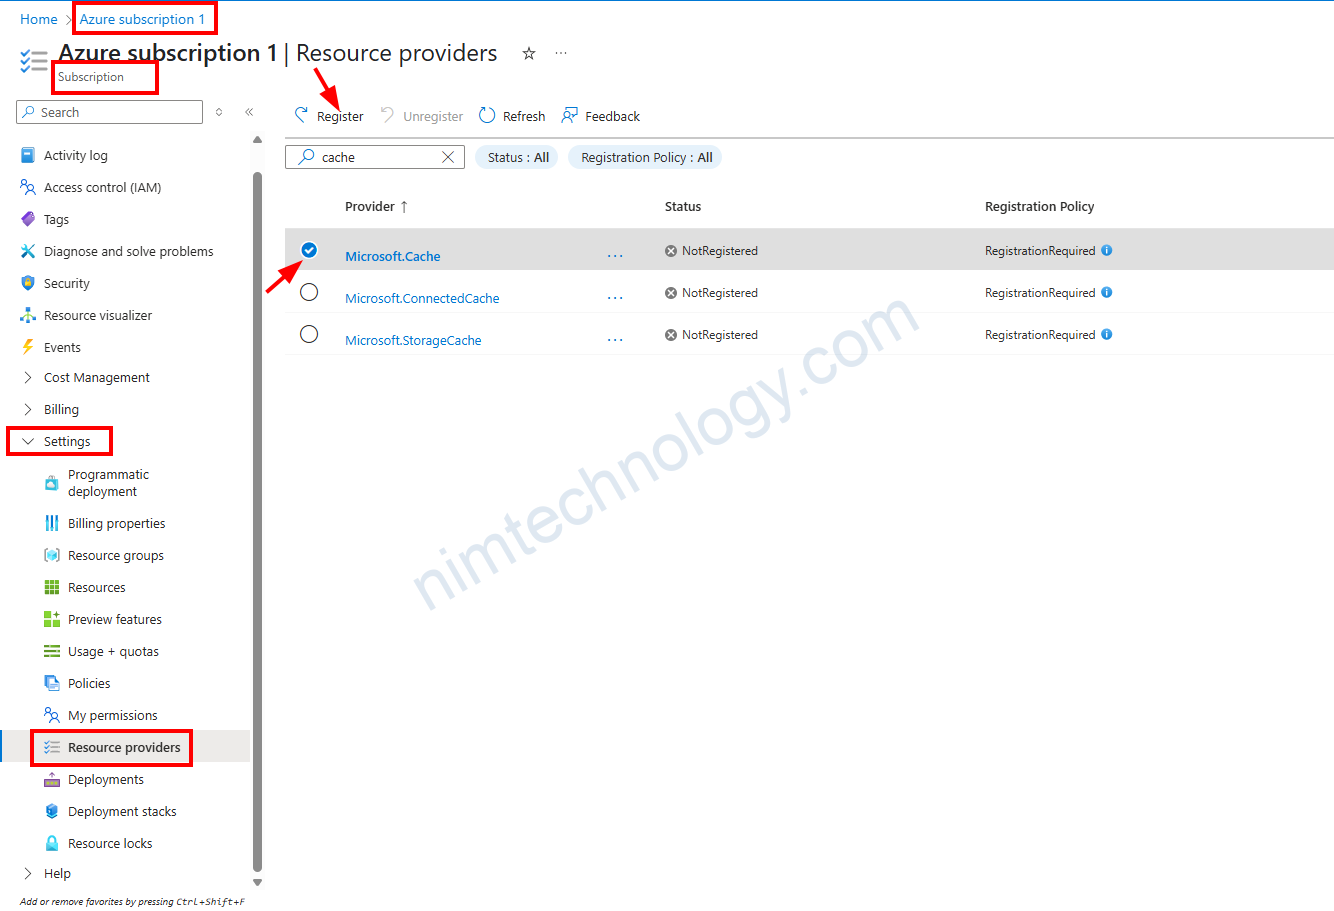The image size is (1334, 911).
Task: Open the Microsoft.Cache provider link
Action: click(392, 257)
